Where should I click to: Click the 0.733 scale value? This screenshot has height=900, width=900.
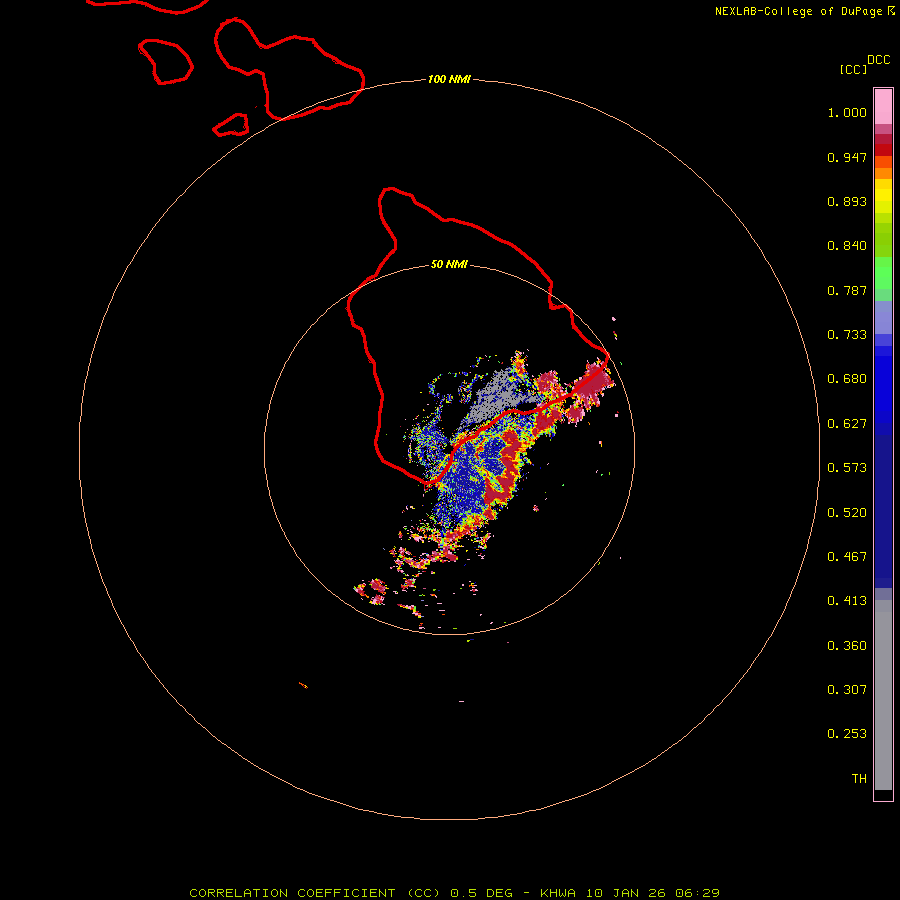847,335
